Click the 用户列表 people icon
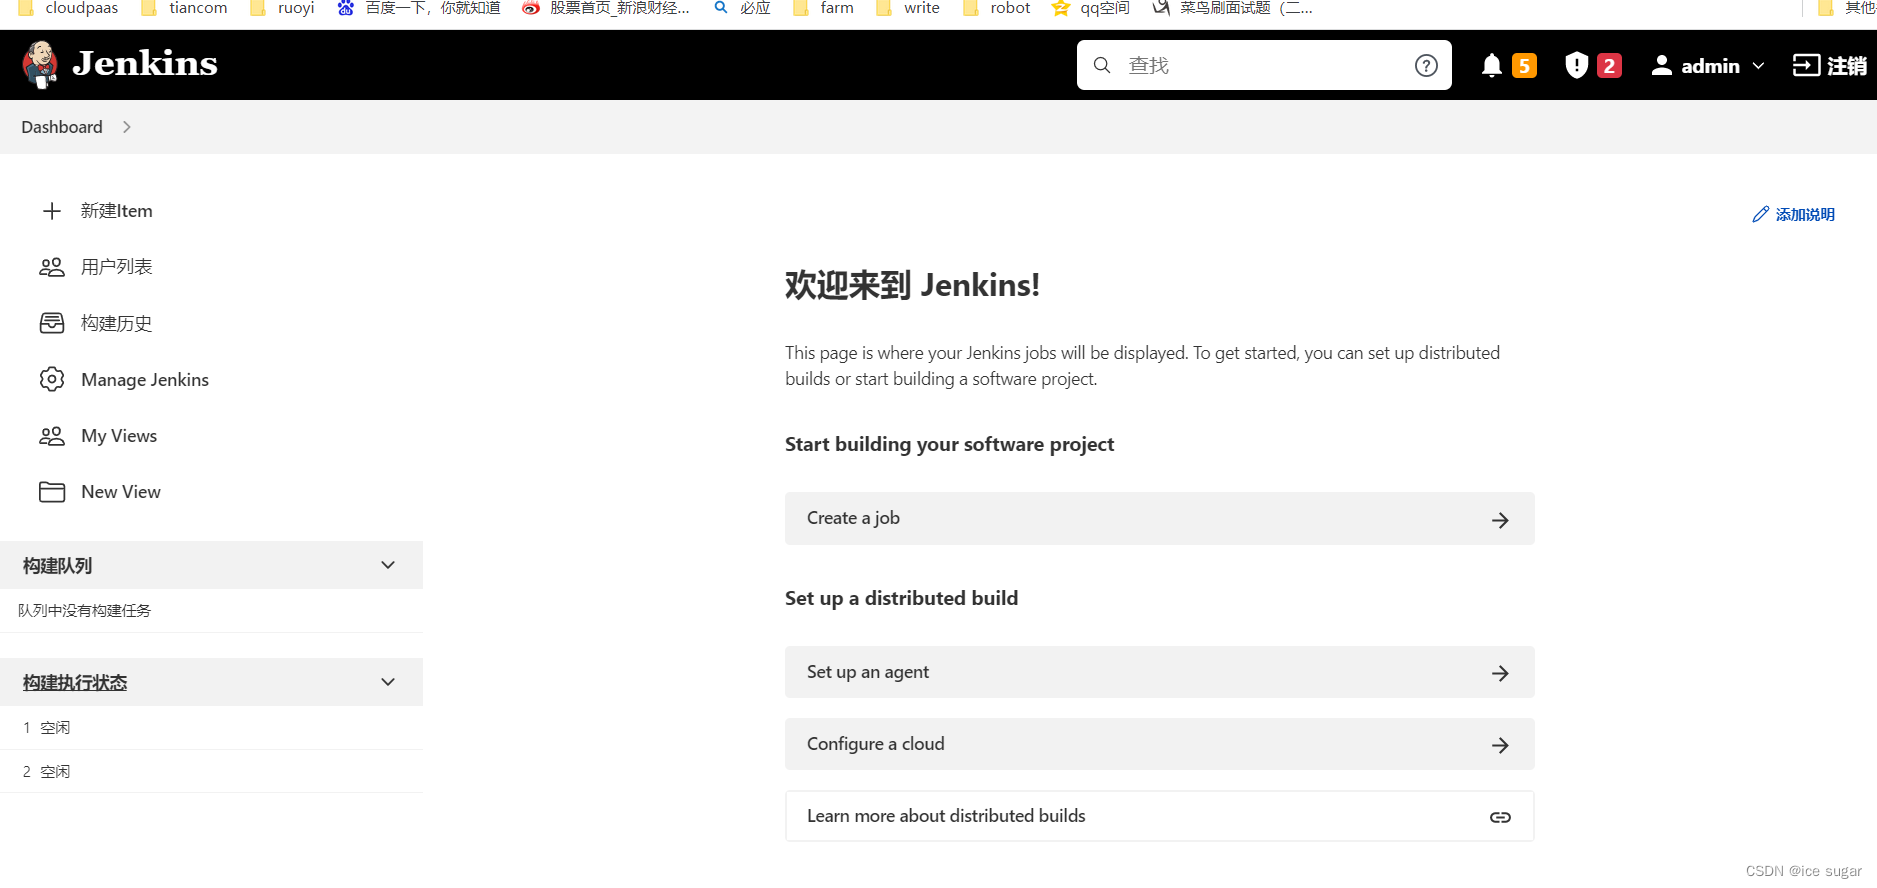This screenshot has width=1877, height=888. click(x=52, y=267)
